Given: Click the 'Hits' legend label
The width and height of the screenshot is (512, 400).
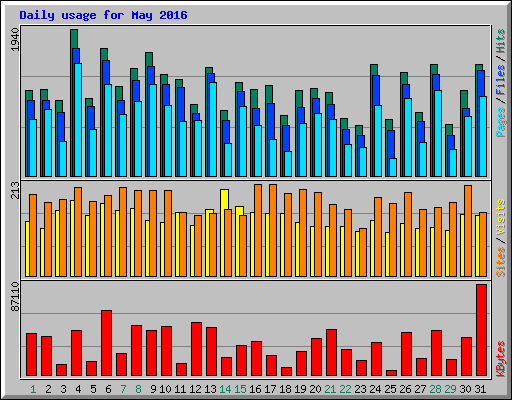Looking at the screenshot, I should (501, 41).
